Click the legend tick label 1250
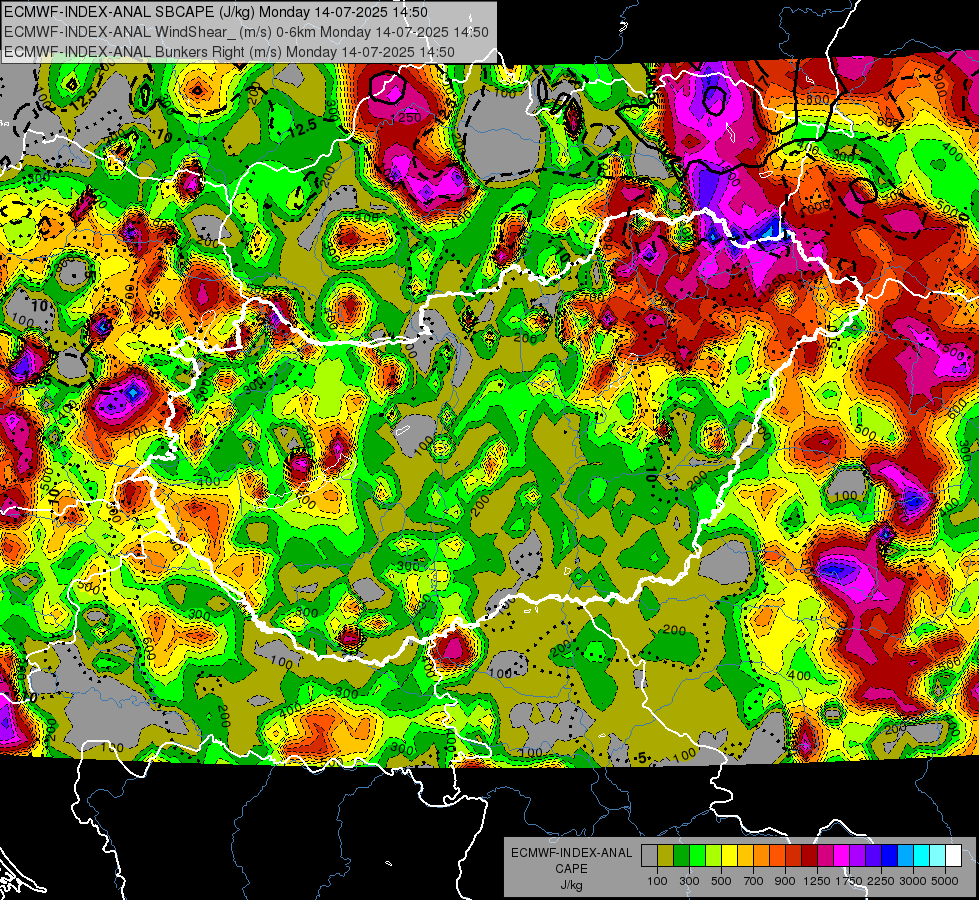979x900 pixels. pyautogui.click(x=817, y=881)
